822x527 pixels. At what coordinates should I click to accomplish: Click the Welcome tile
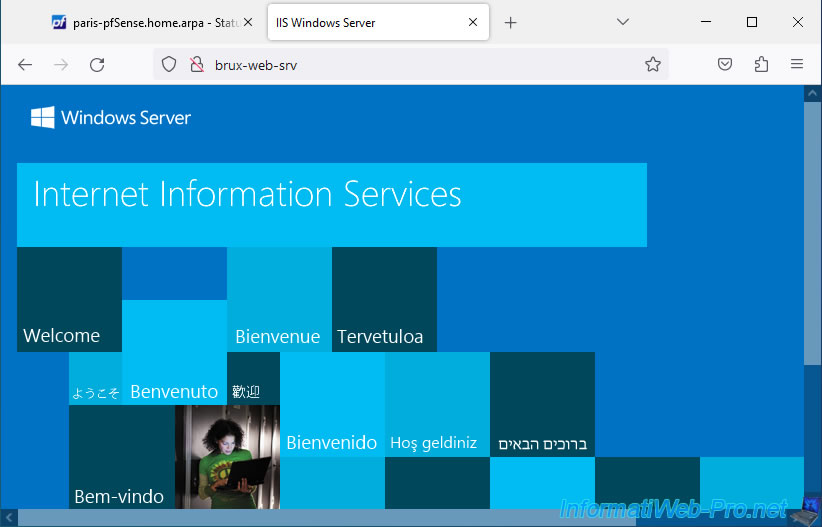click(69, 299)
